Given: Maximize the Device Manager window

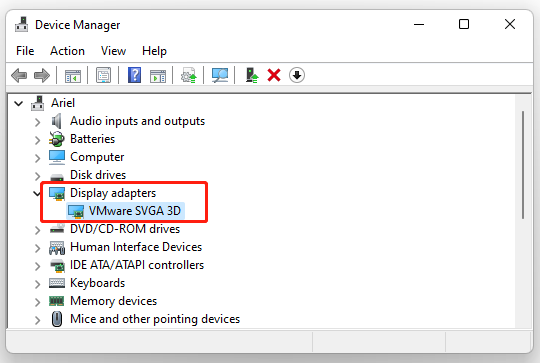Looking at the screenshot, I should [464, 24].
